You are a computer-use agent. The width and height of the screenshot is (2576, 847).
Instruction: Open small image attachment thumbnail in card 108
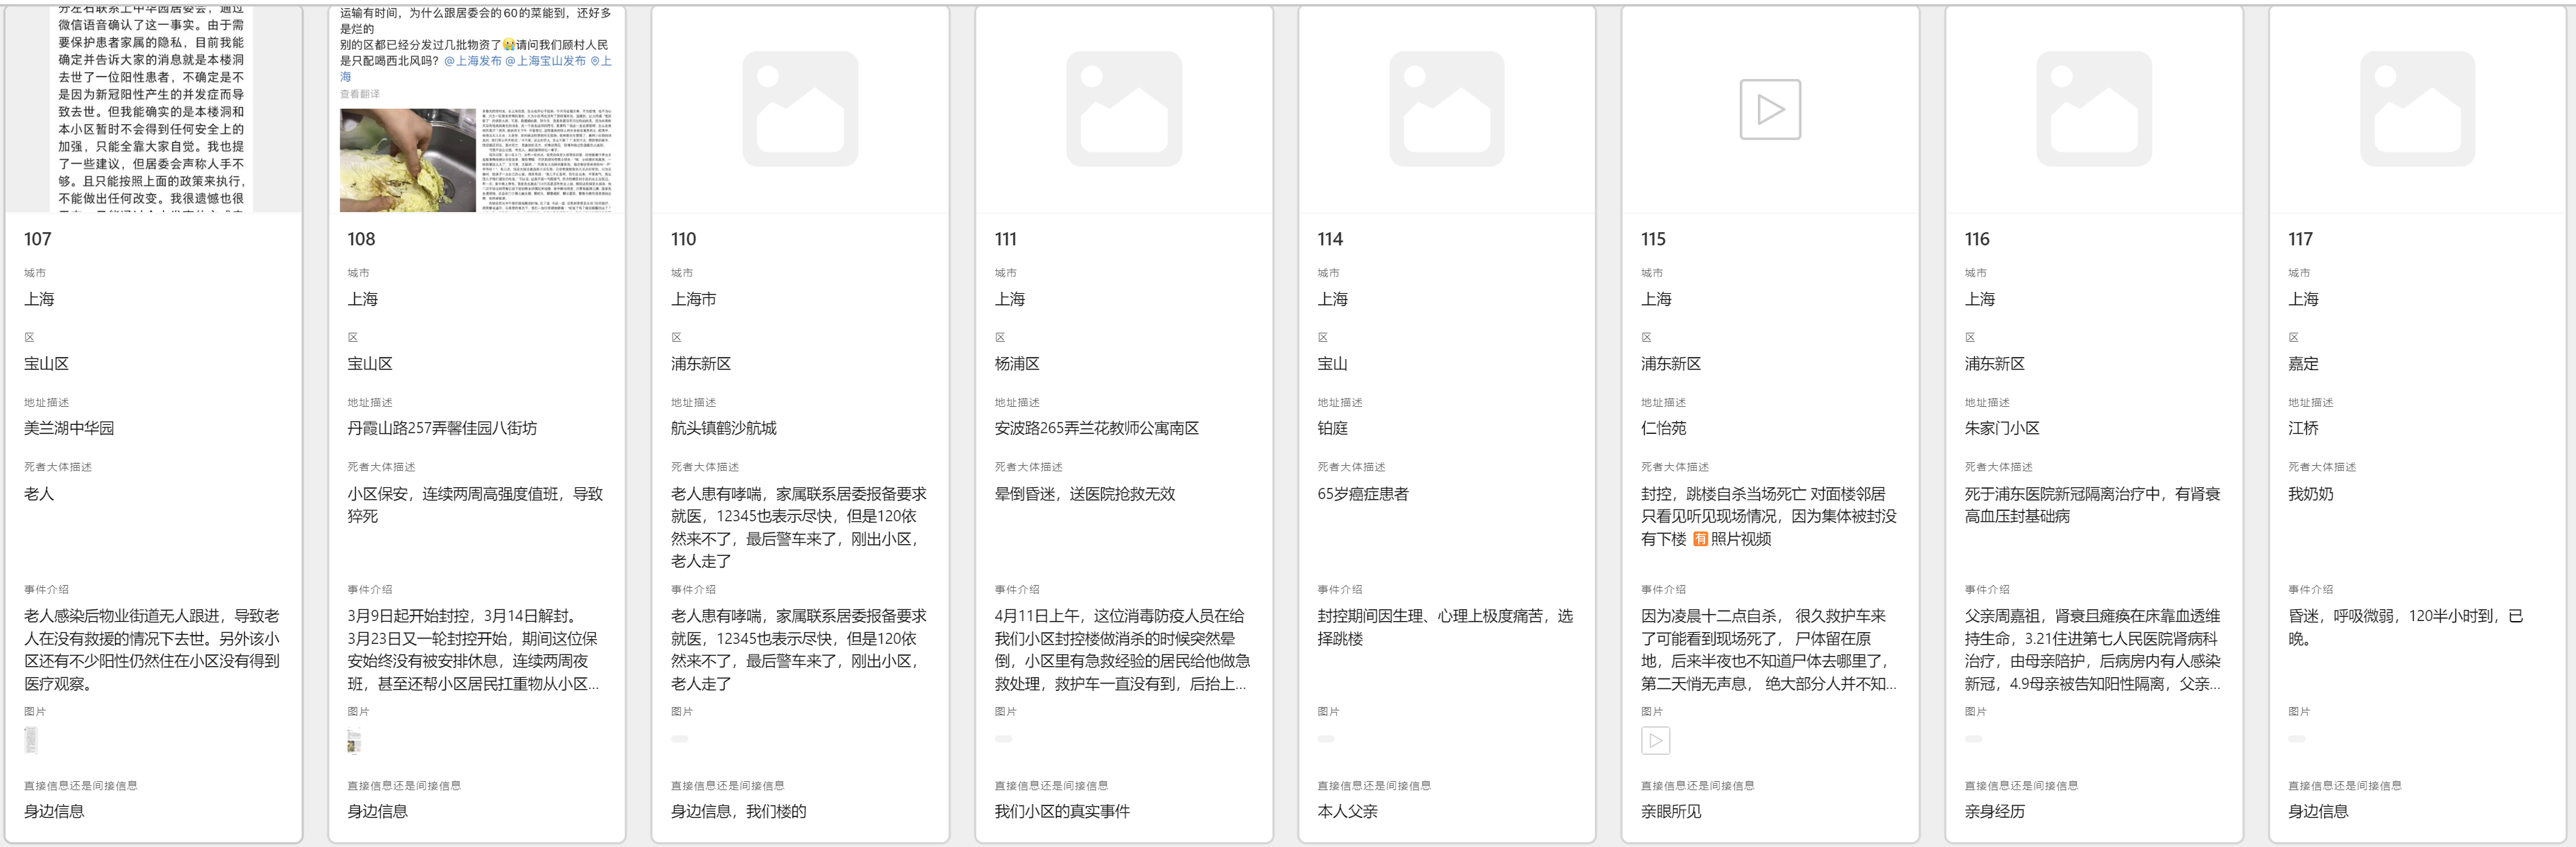point(354,741)
